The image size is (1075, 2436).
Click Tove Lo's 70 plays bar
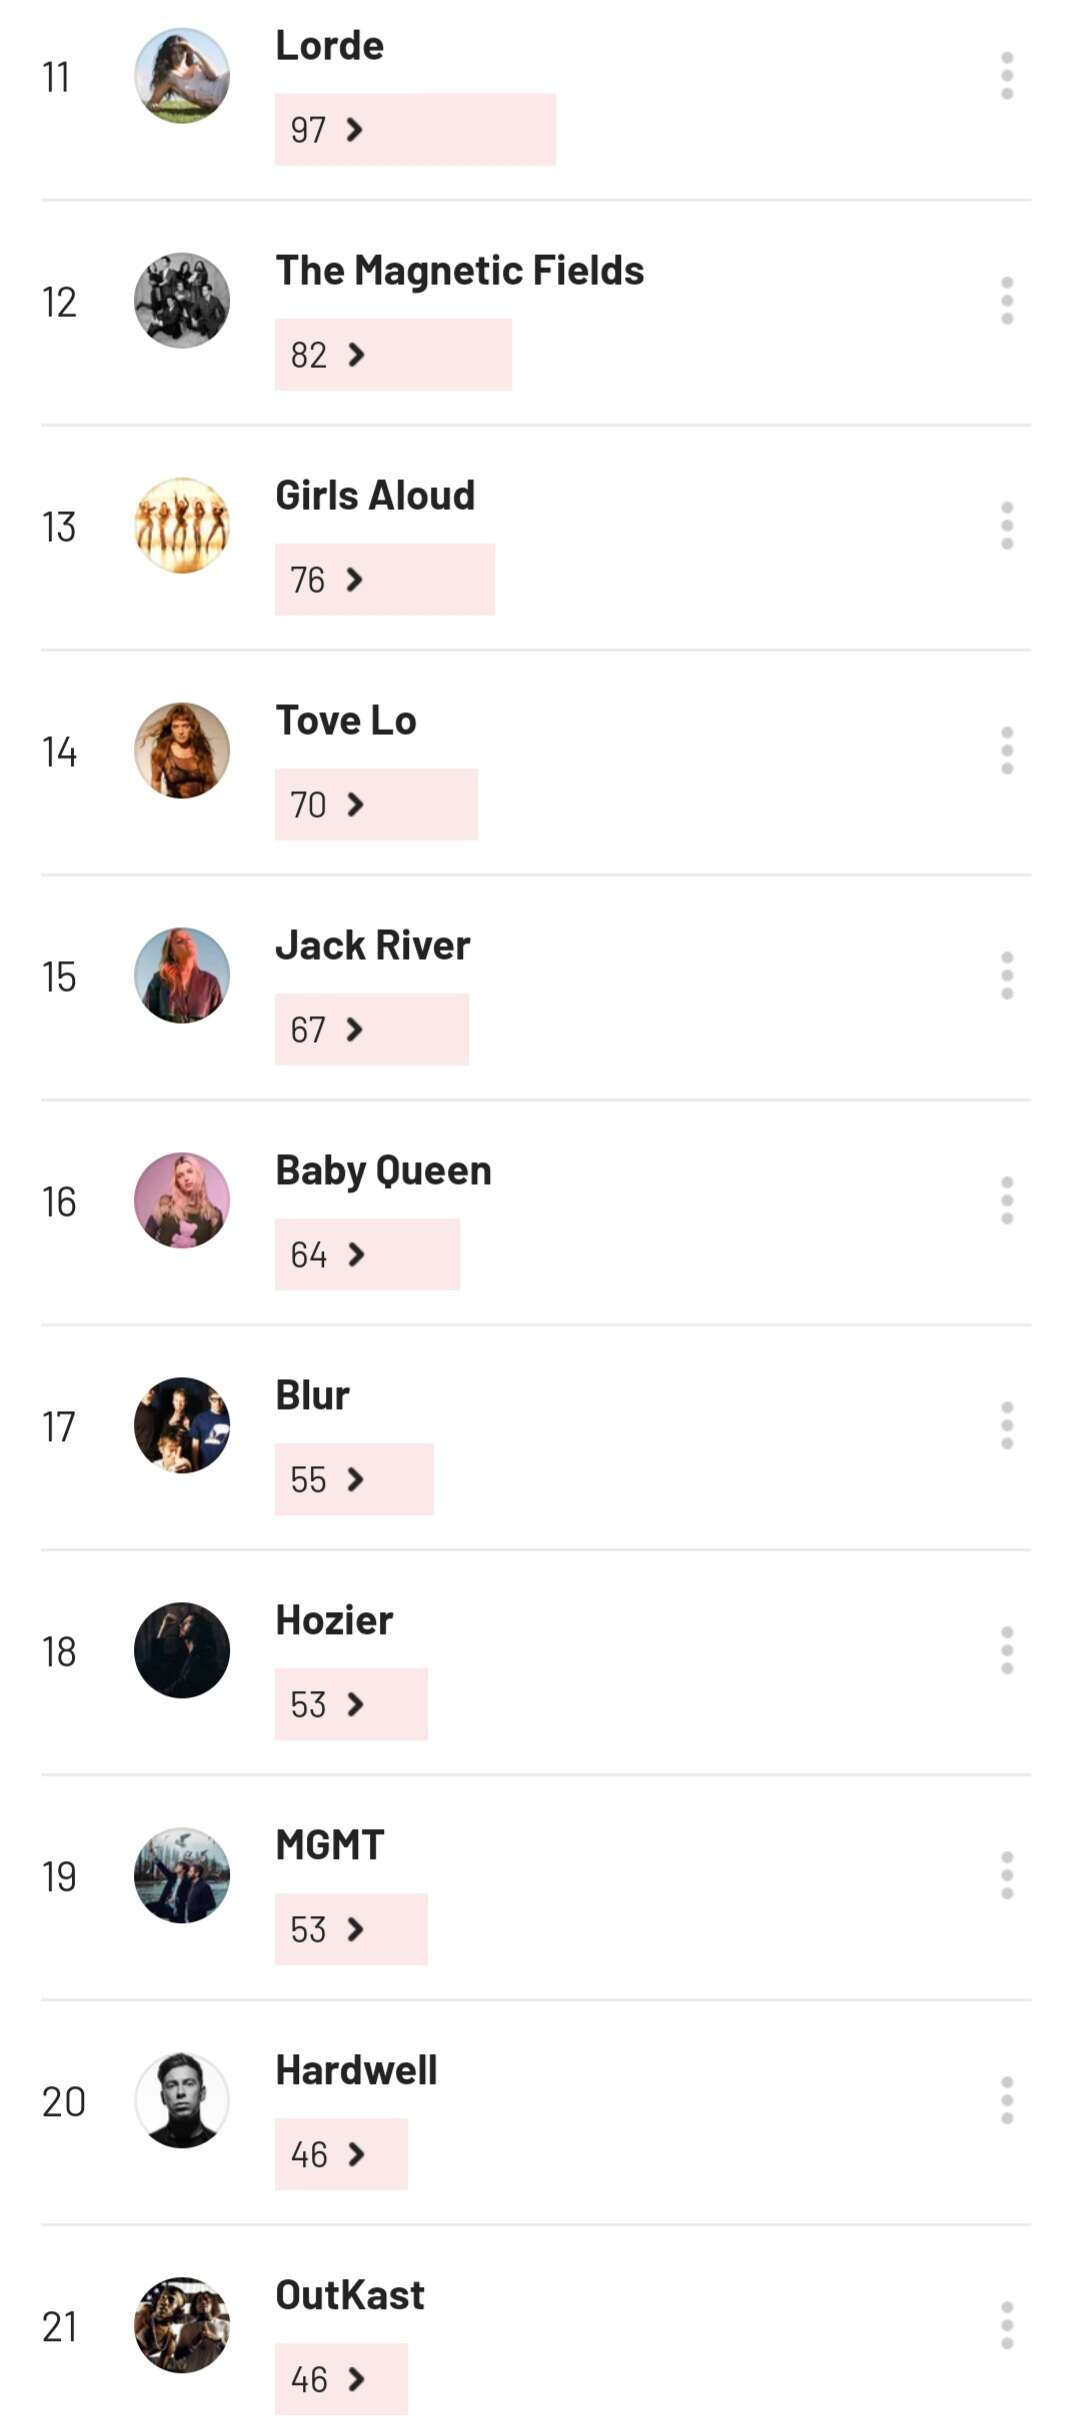point(376,804)
